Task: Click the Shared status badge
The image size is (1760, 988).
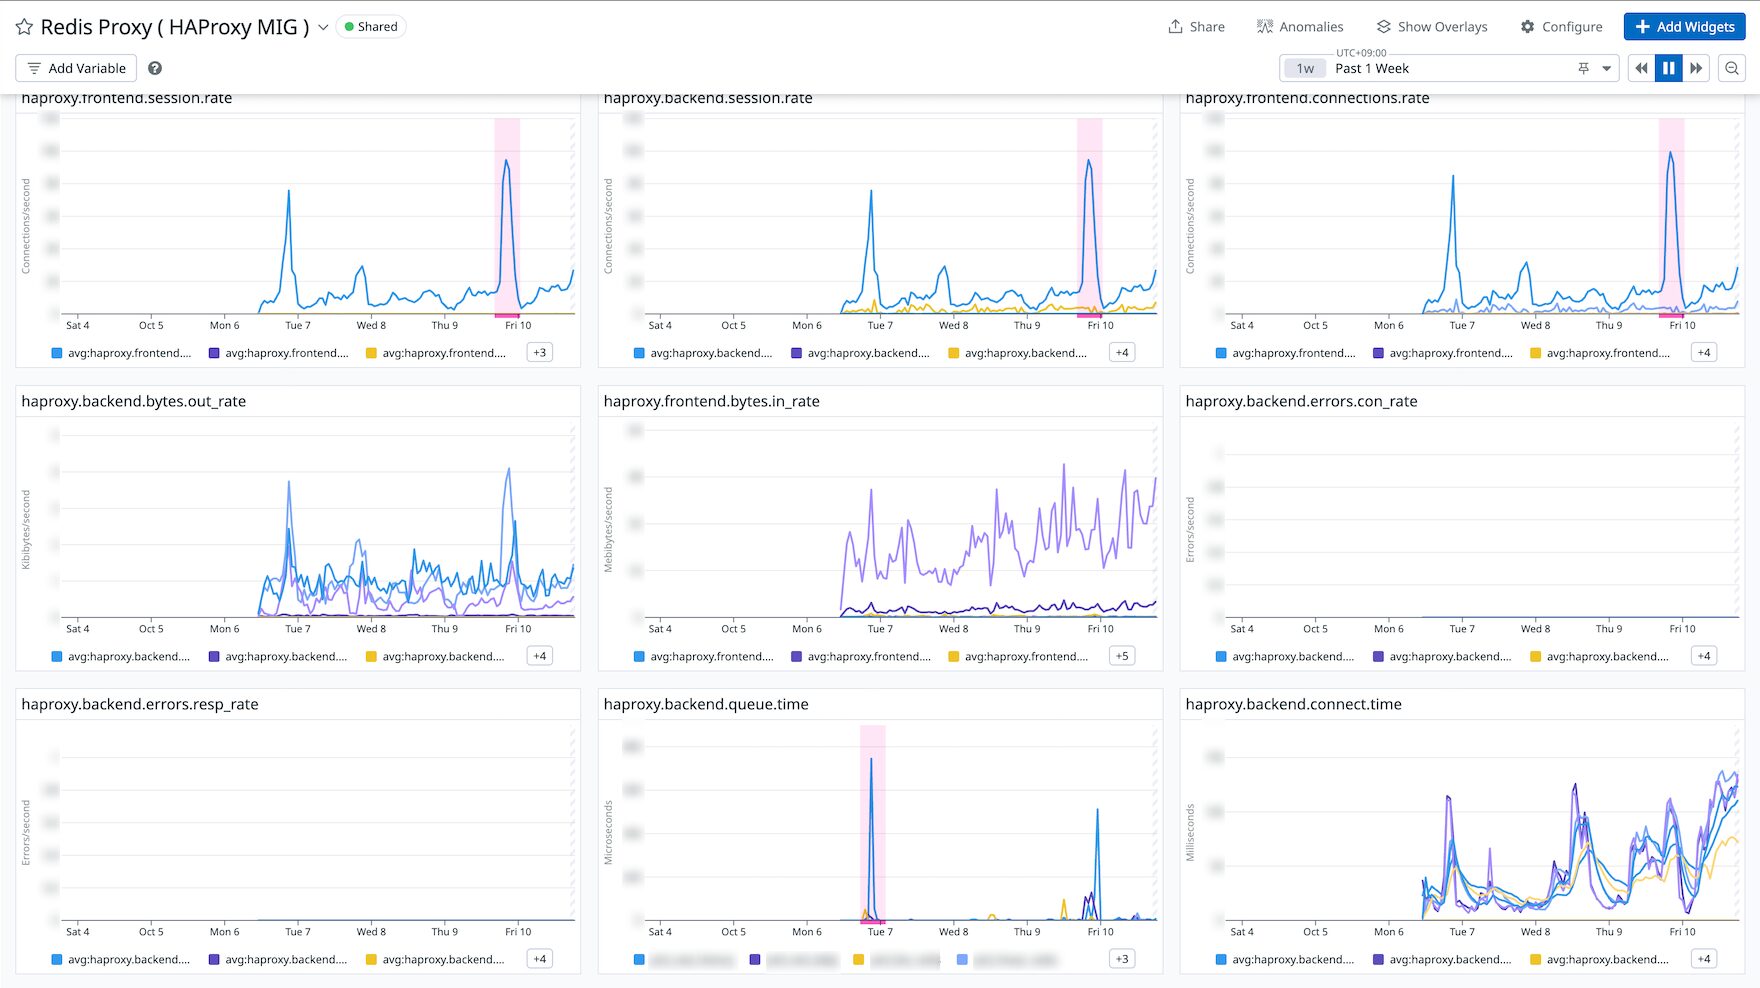Action: click(371, 27)
